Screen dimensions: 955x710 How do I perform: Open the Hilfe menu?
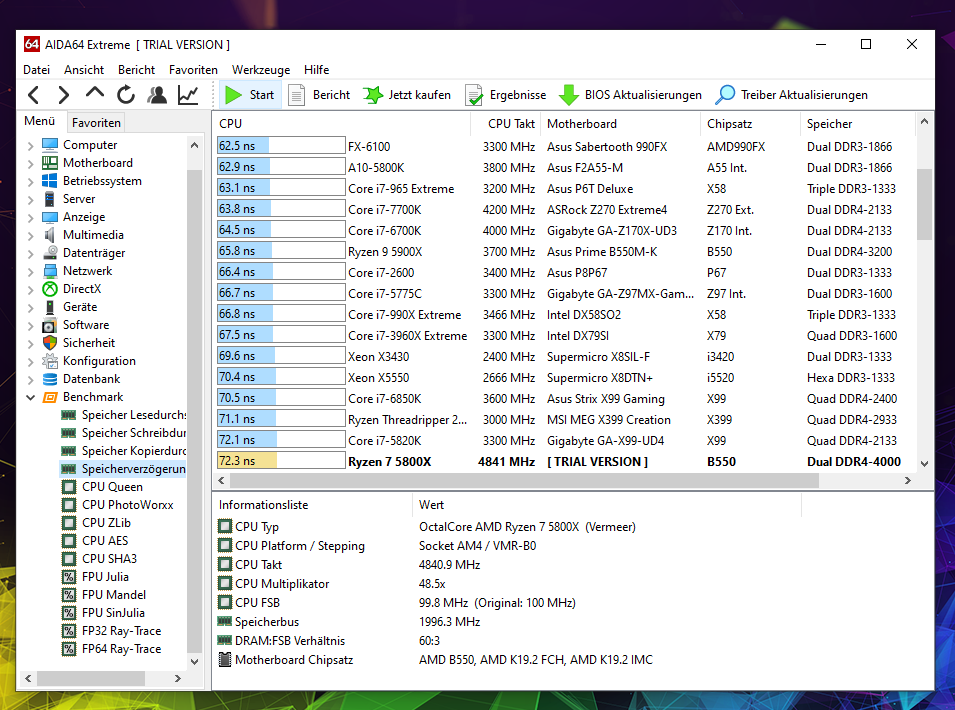(x=317, y=70)
